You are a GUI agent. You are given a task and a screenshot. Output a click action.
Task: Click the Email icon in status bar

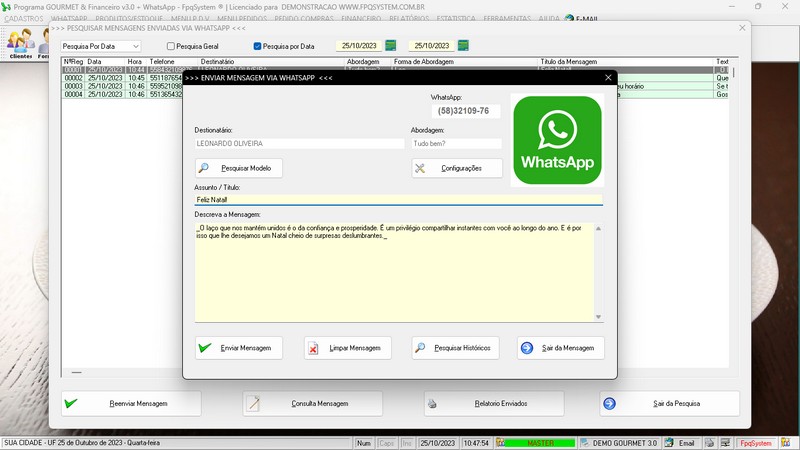669,443
